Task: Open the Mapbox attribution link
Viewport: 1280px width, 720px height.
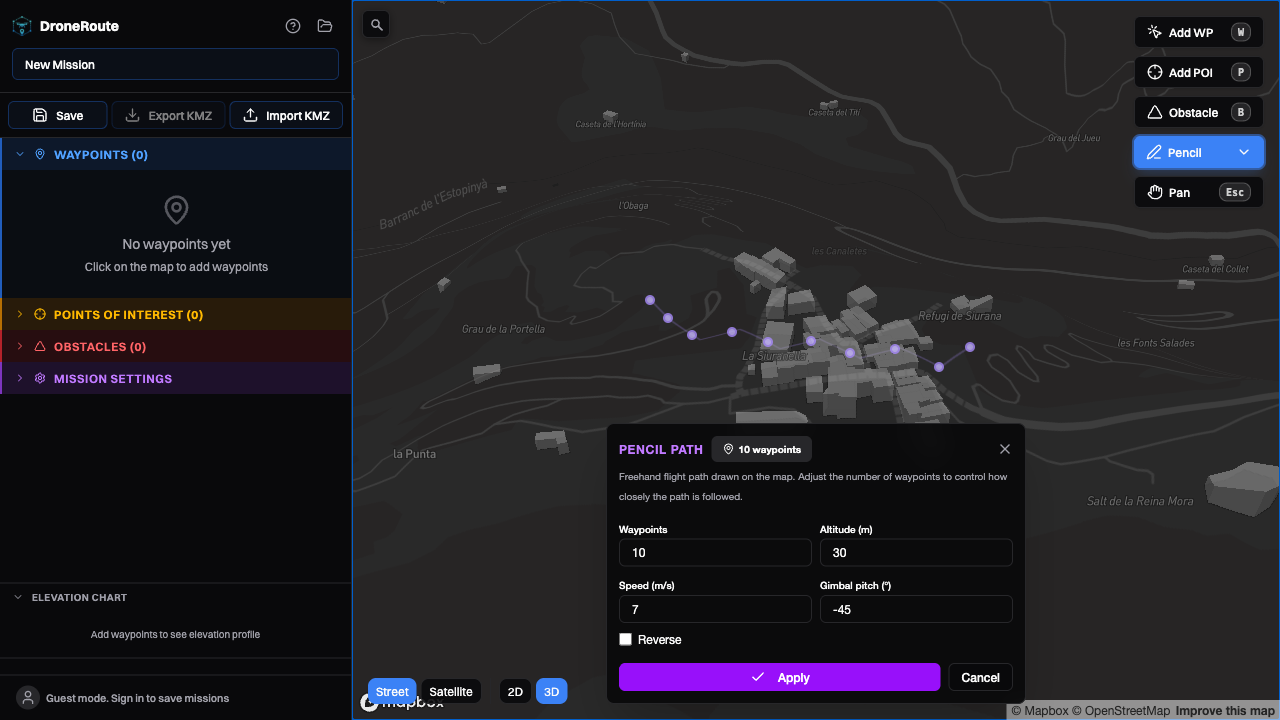Action: [1040, 711]
